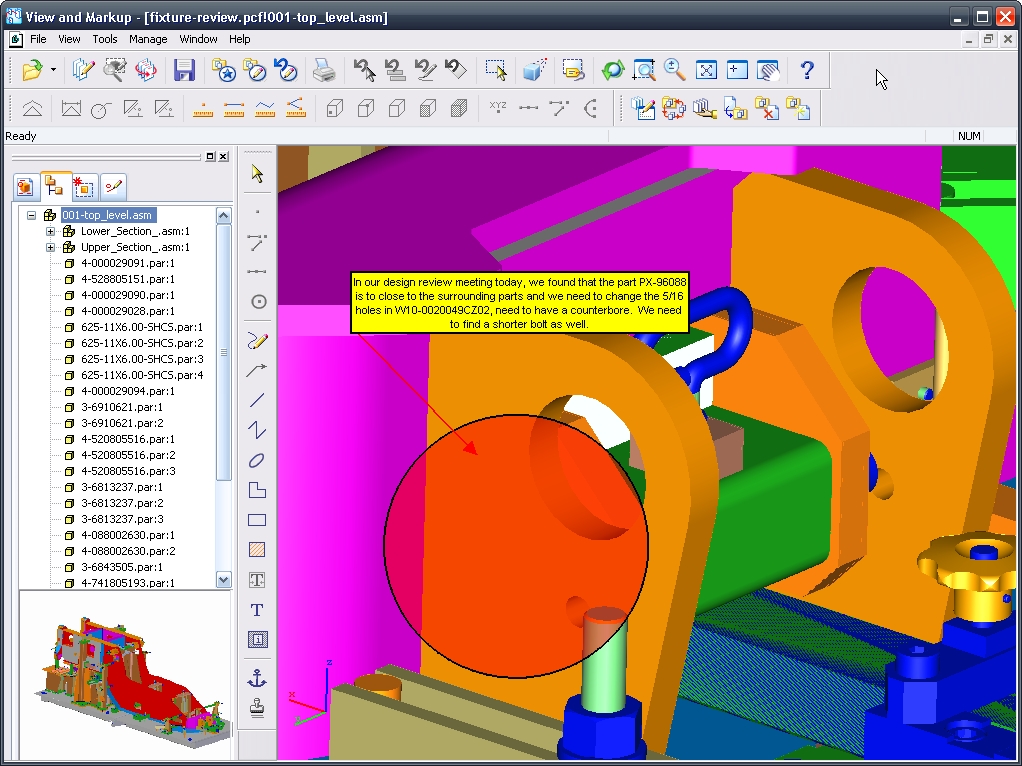Click the anchor icon in vertical toolbar

(257, 678)
